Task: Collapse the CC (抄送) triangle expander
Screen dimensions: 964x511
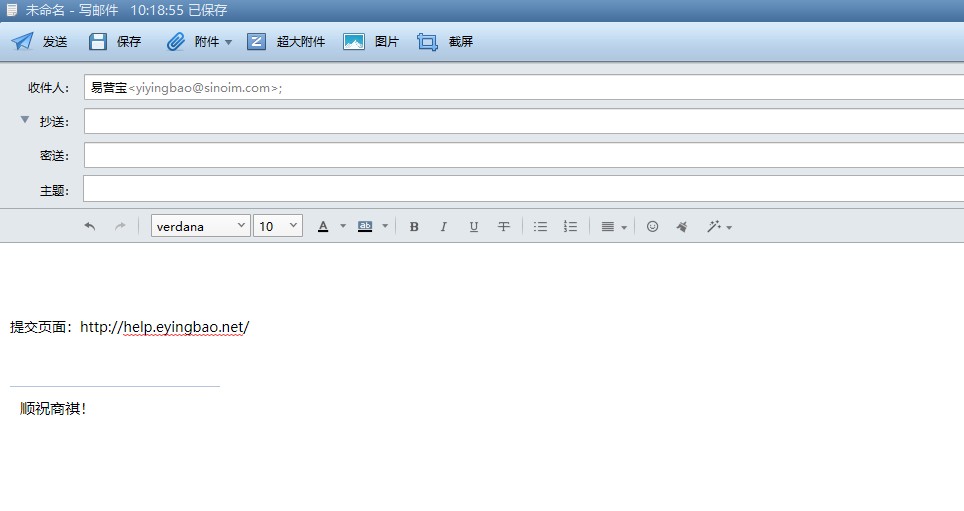Action: point(25,120)
